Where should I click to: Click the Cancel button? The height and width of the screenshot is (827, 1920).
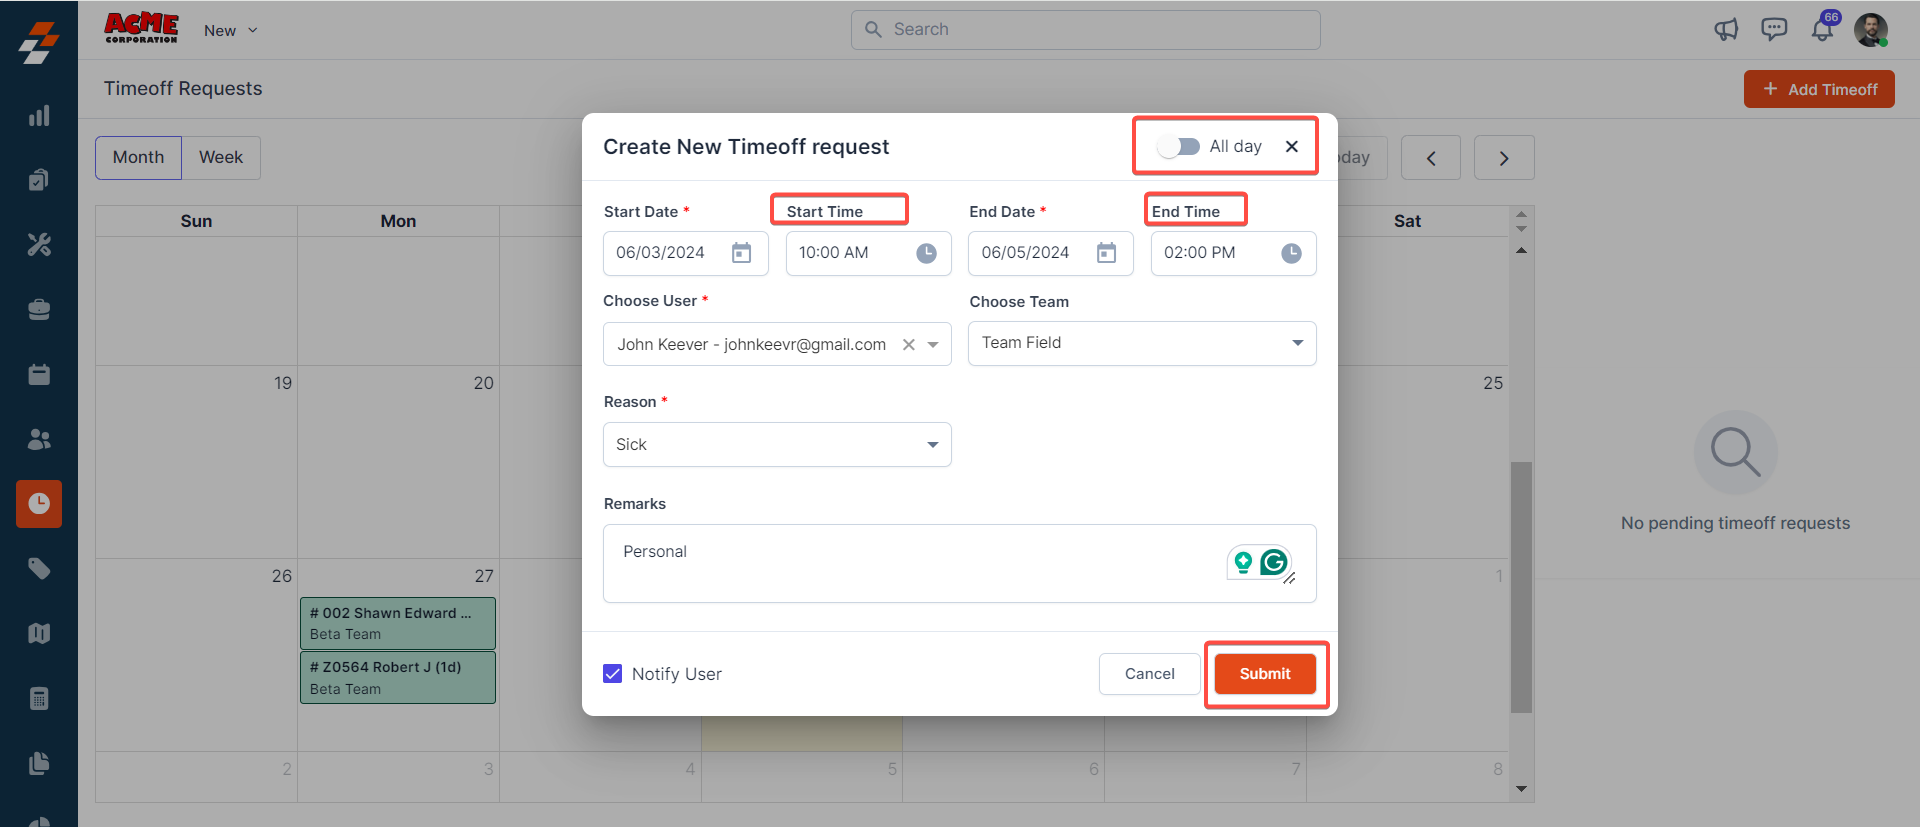[x=1149, y=674]
